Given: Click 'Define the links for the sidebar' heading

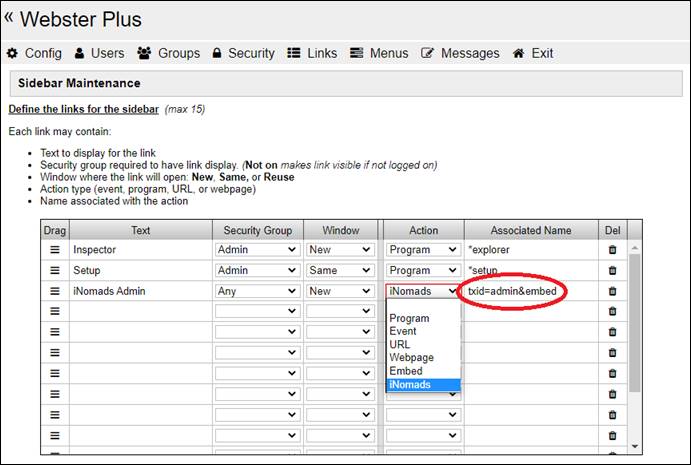Looking at the screenshot, I should 84,109.
